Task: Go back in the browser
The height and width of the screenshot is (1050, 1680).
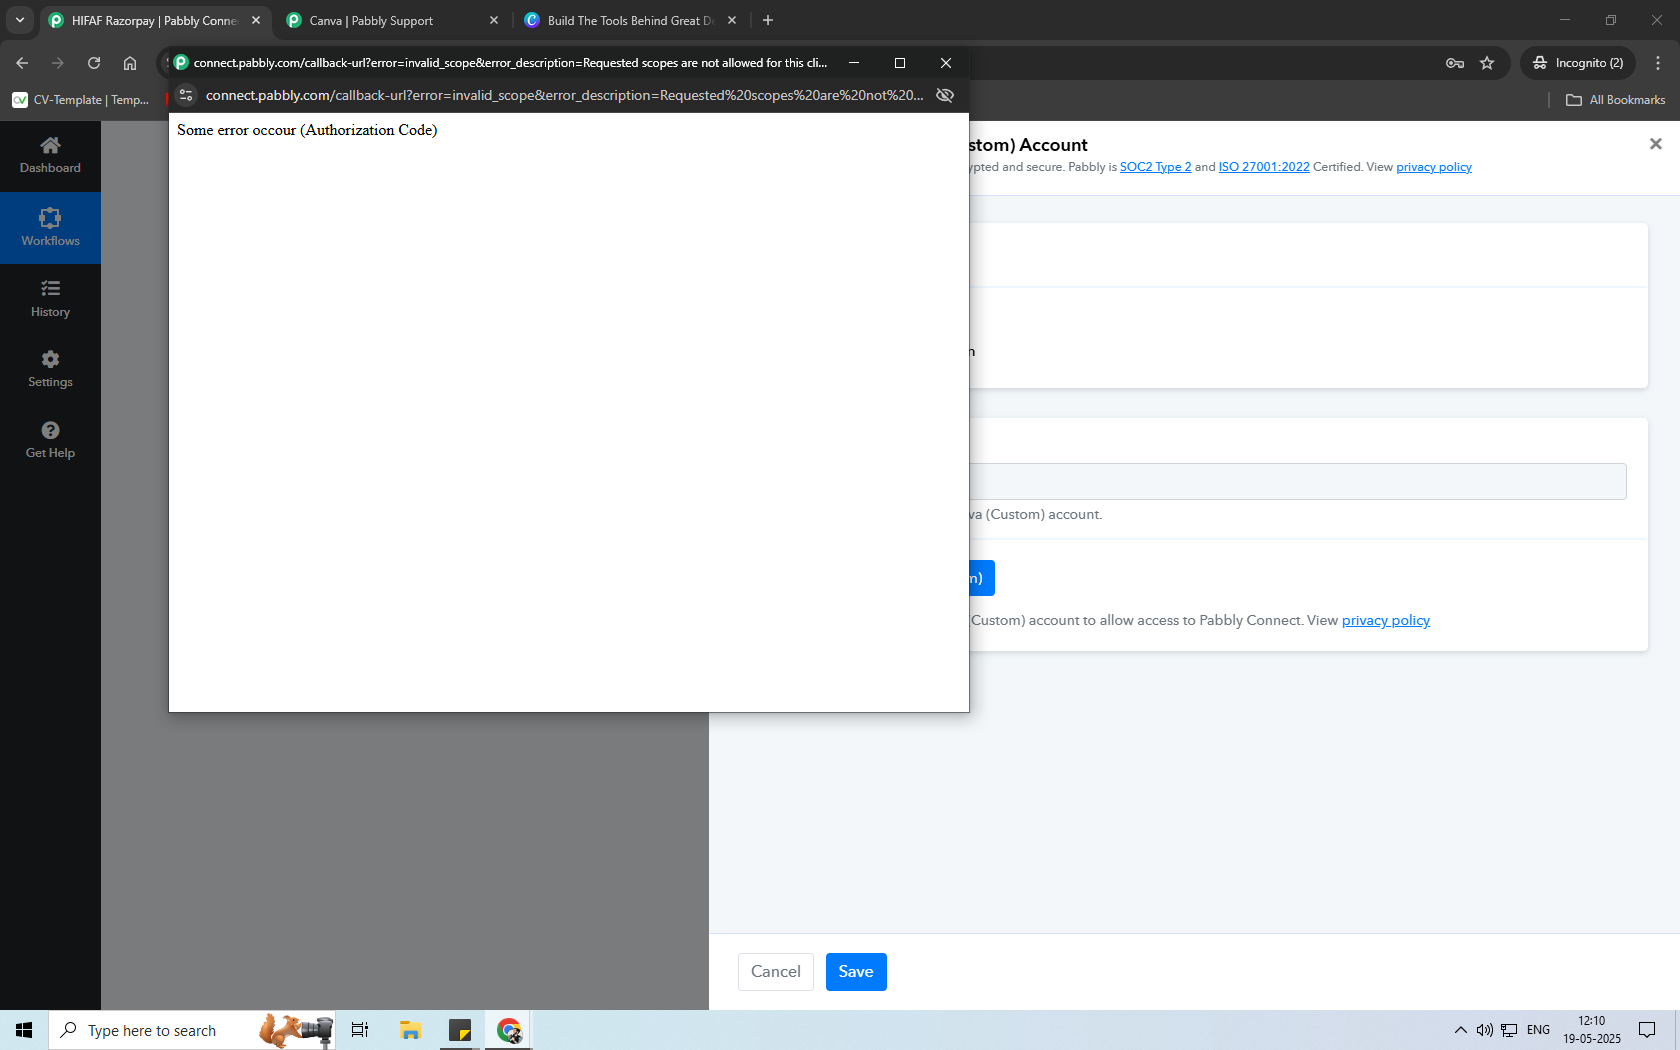Action: pos(22,63)
